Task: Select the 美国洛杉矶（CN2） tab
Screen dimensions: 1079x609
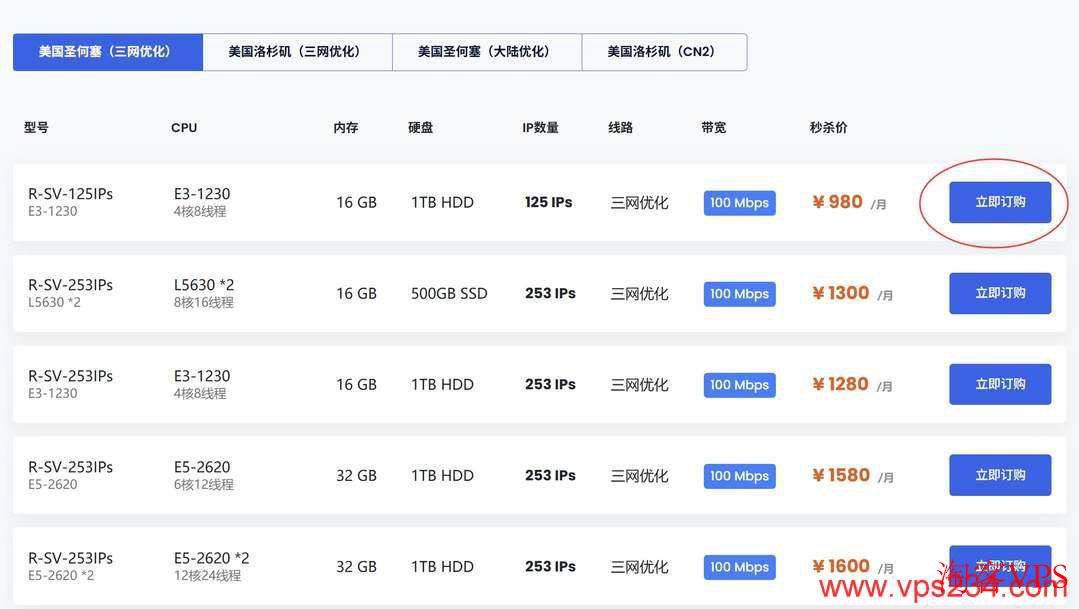Action: 664,52
